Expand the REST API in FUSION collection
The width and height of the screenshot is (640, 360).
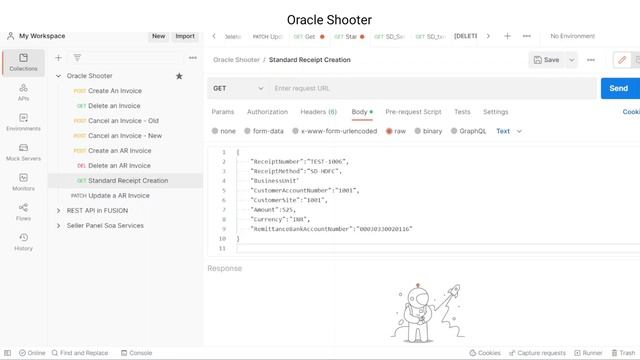pyautogui.click(x=58, y=211)
